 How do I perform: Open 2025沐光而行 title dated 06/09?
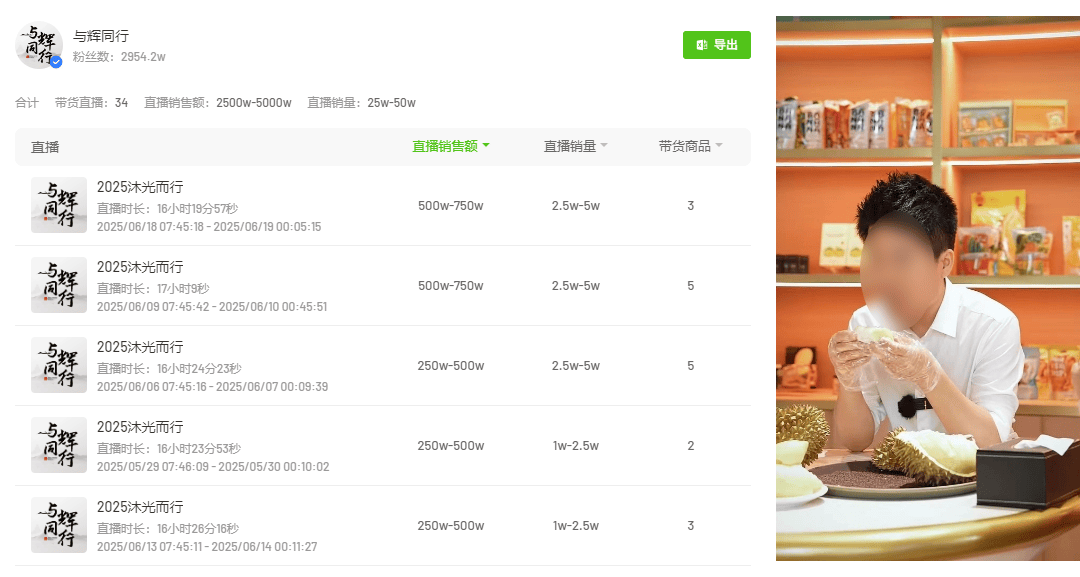pyautogui.click(x=140, y=267)
